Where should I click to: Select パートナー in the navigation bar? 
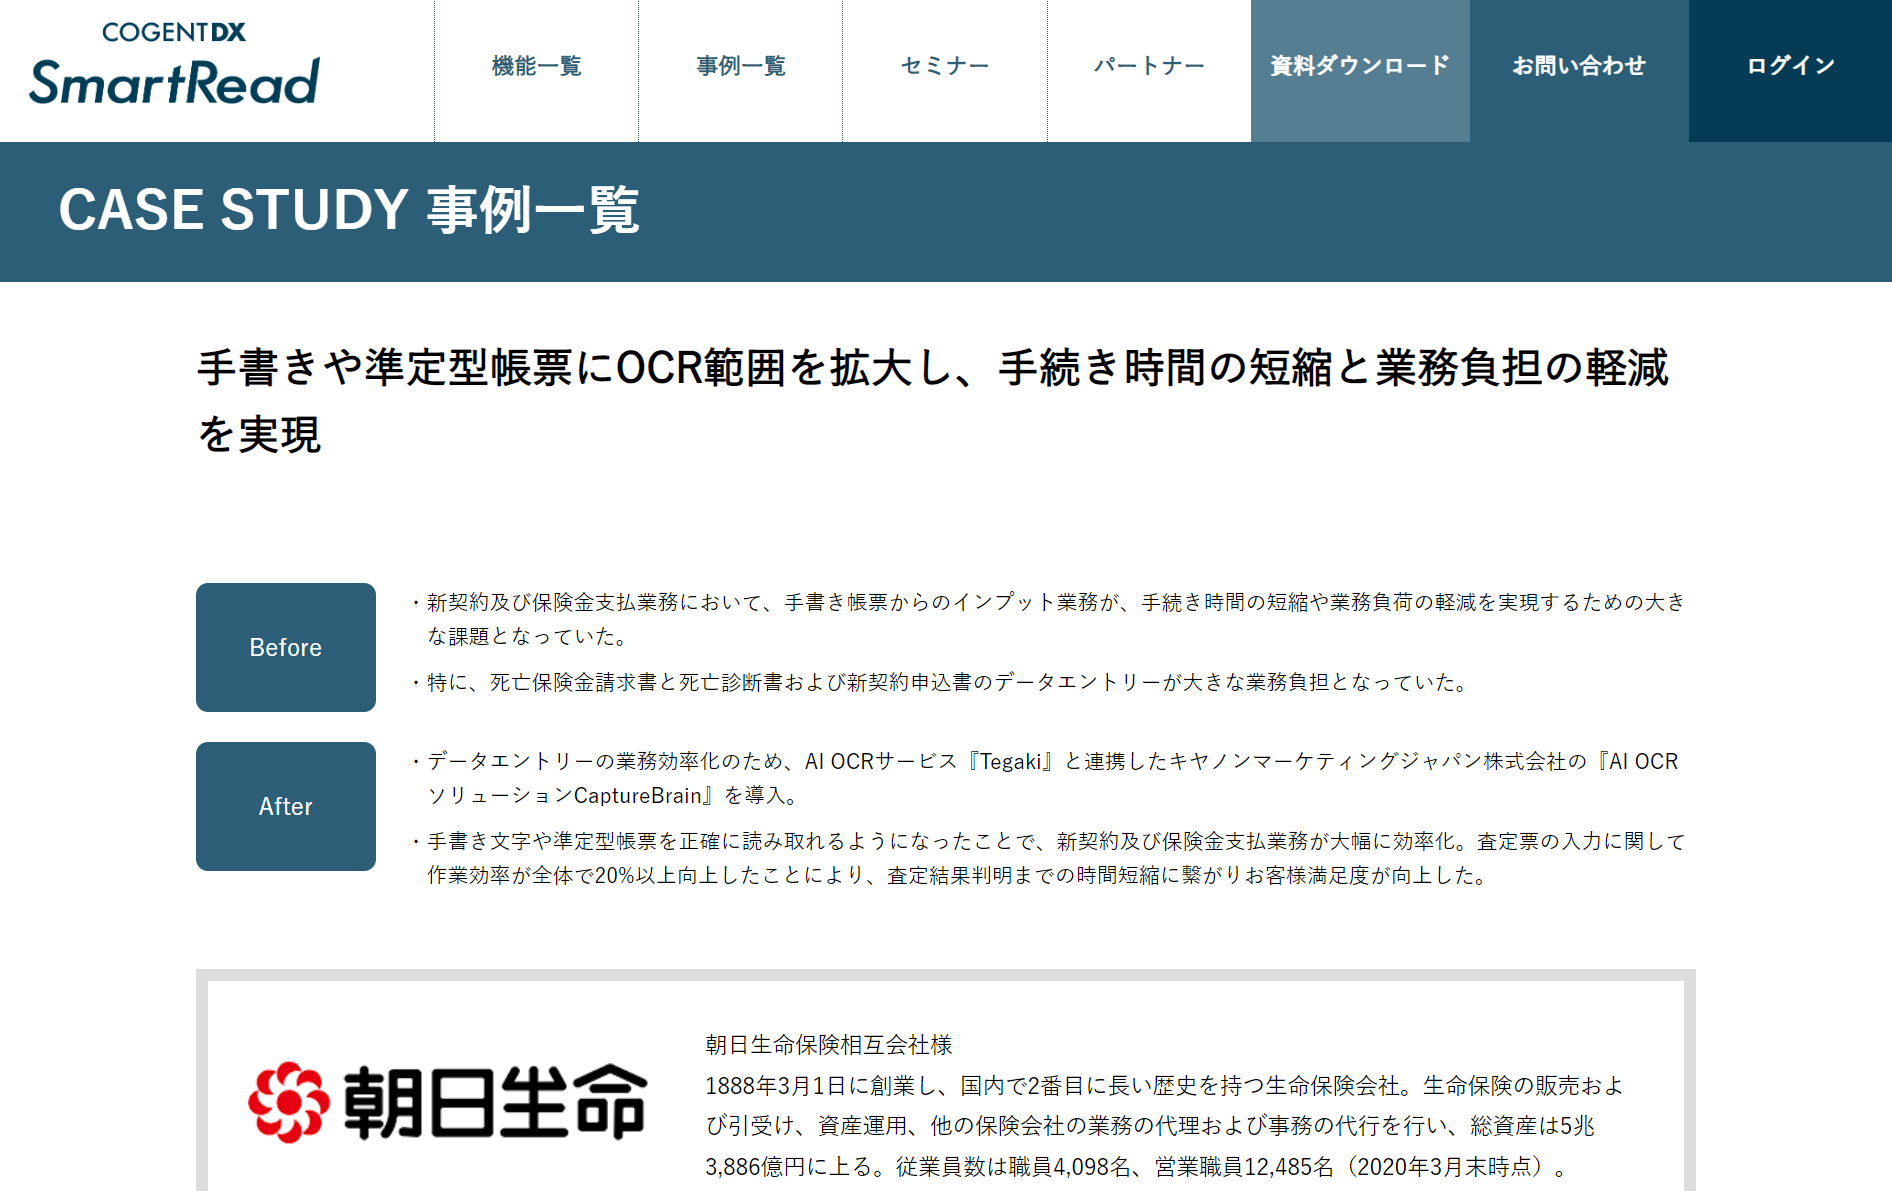pos(1148,67)
